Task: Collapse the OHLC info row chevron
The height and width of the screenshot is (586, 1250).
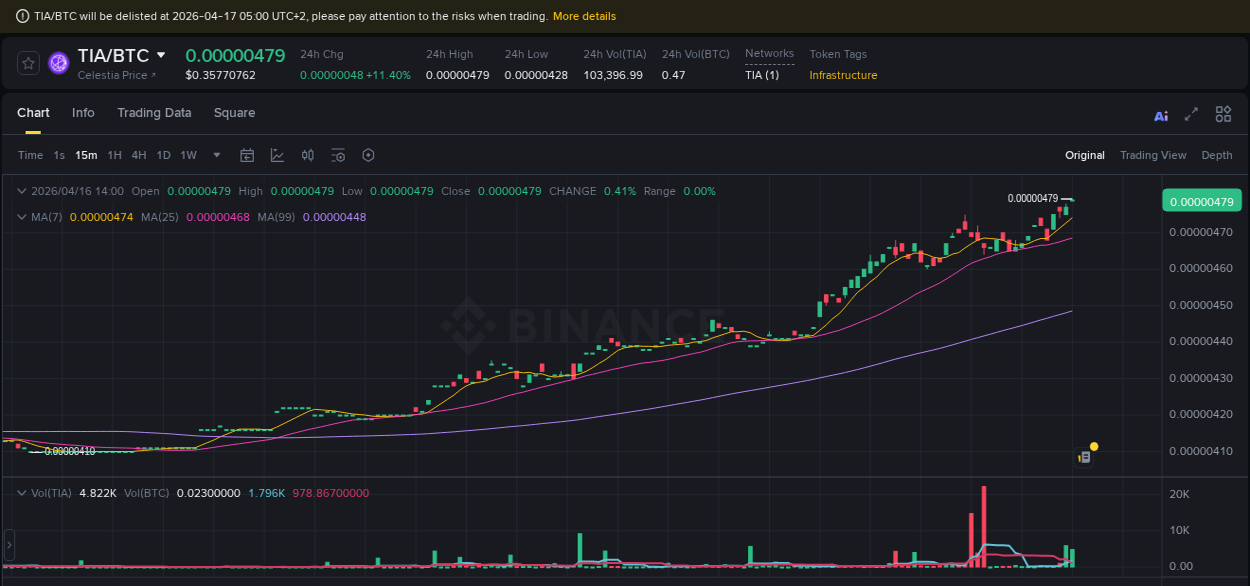Action: click(x=23, y=191)
